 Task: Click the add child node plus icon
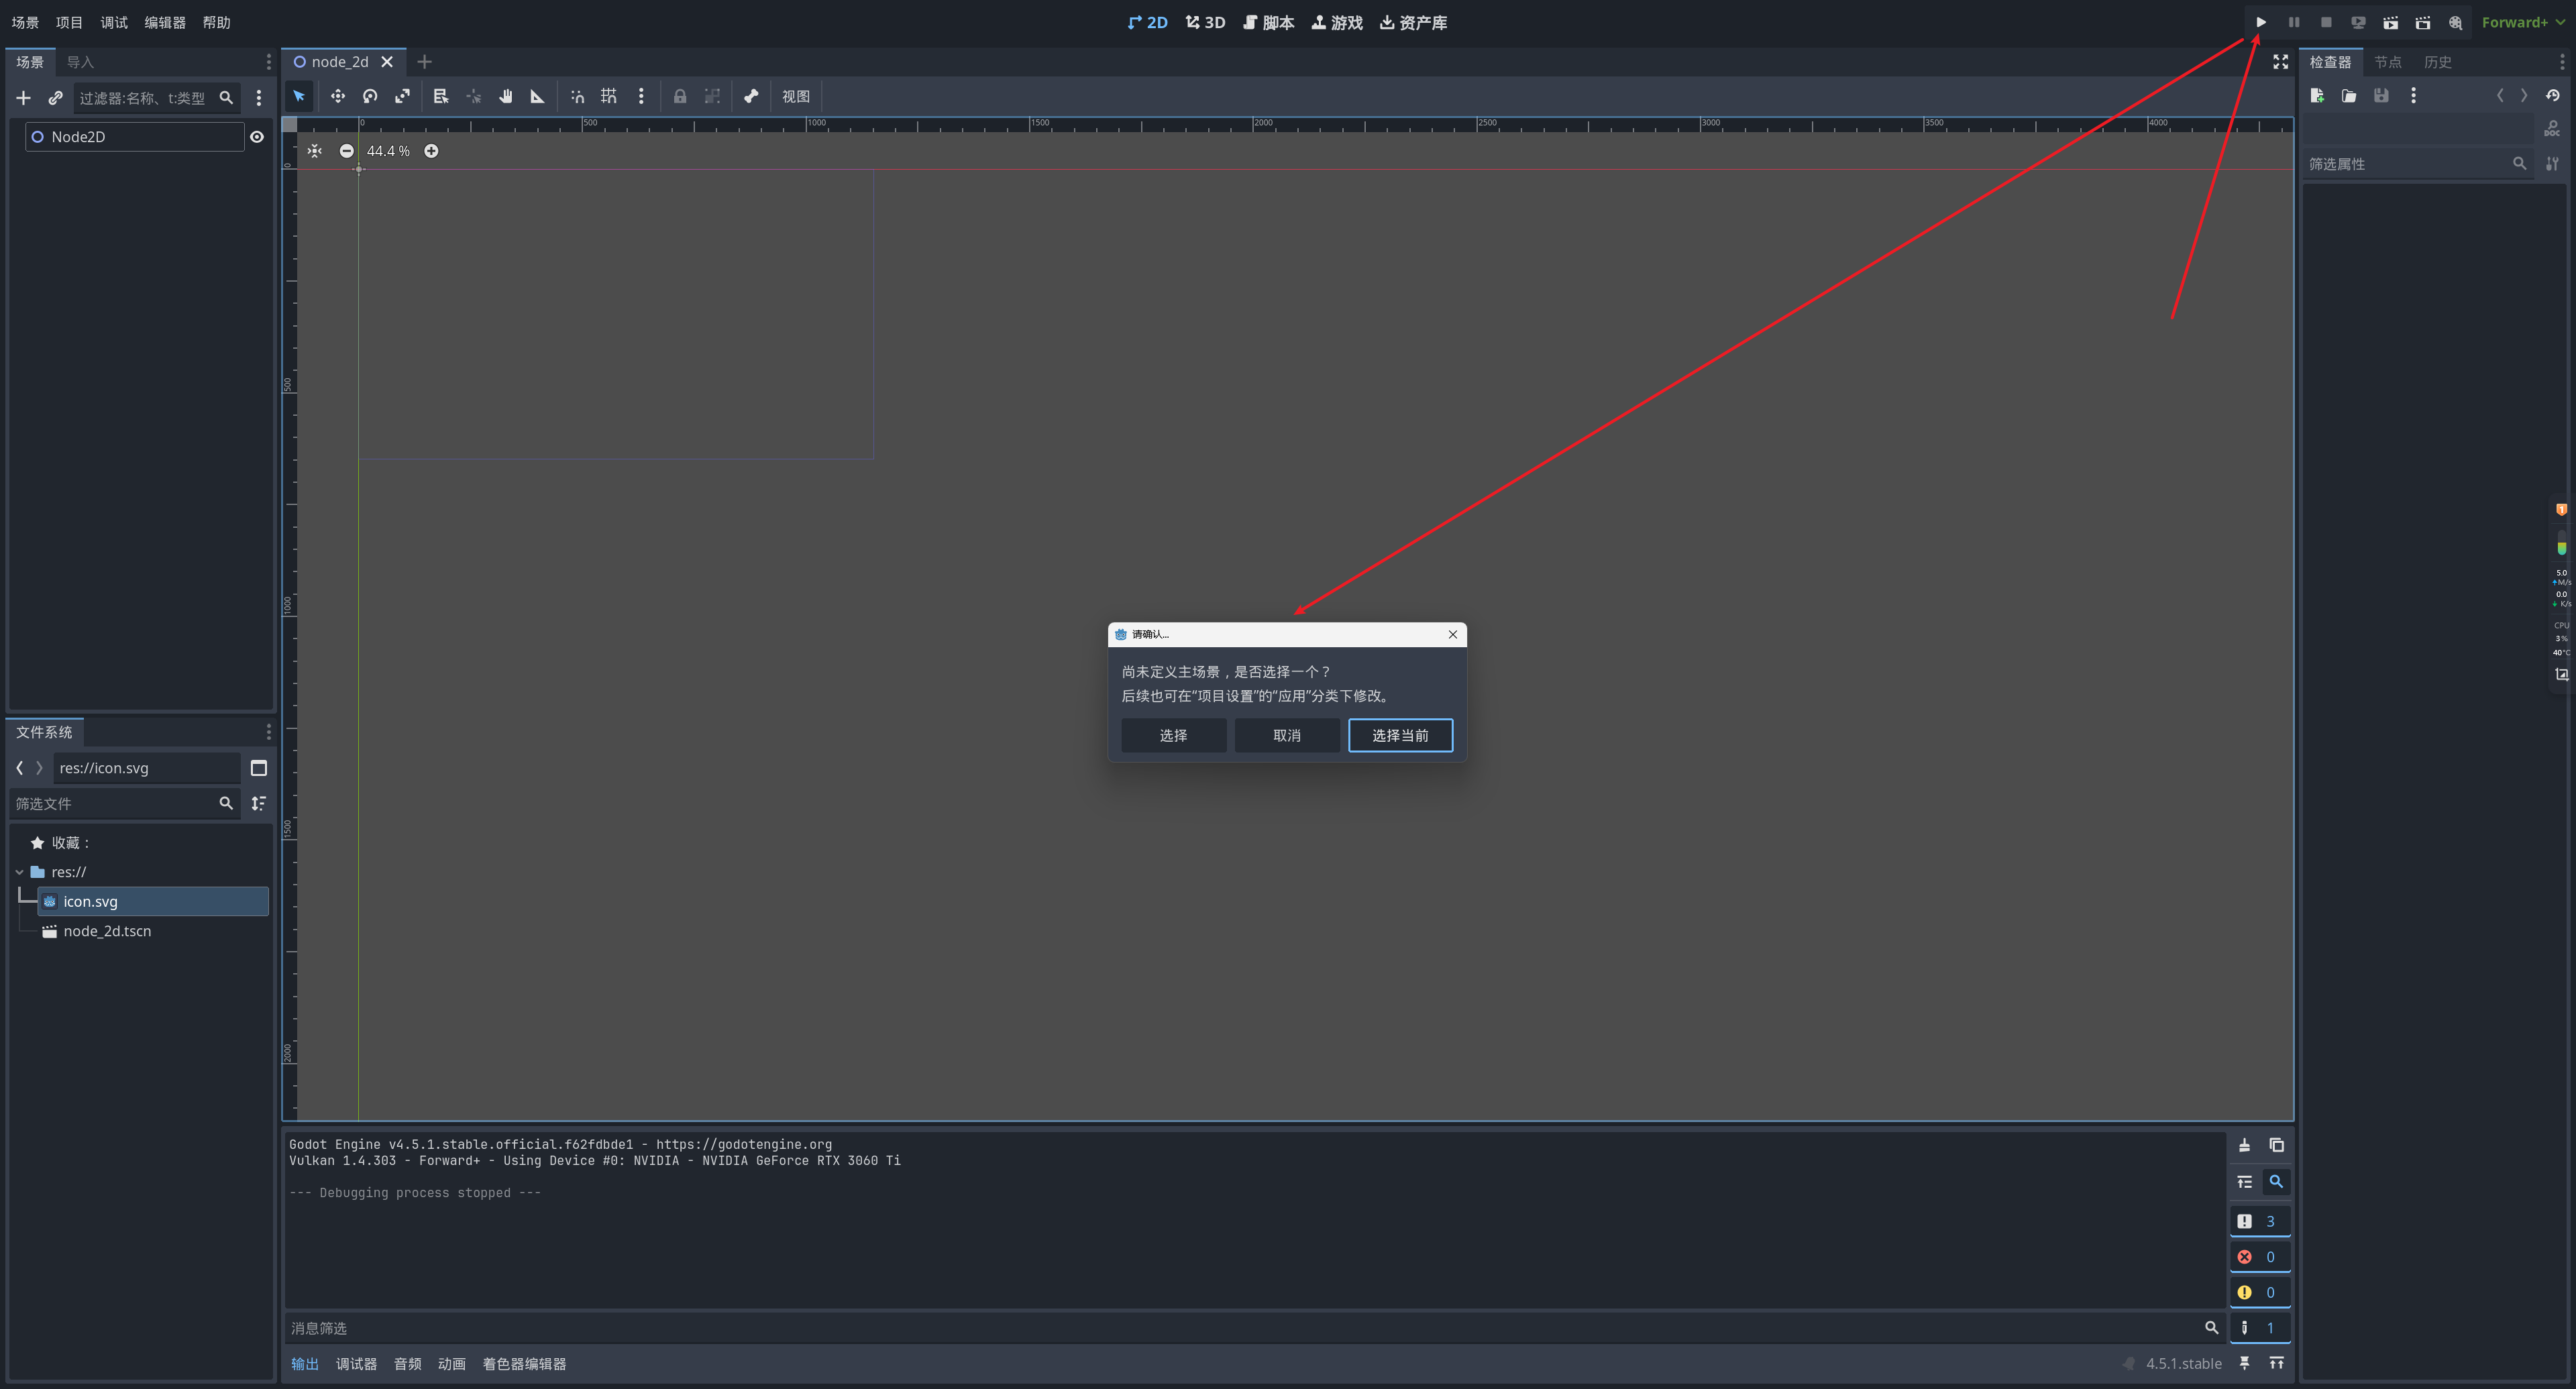tap(23, 98)
